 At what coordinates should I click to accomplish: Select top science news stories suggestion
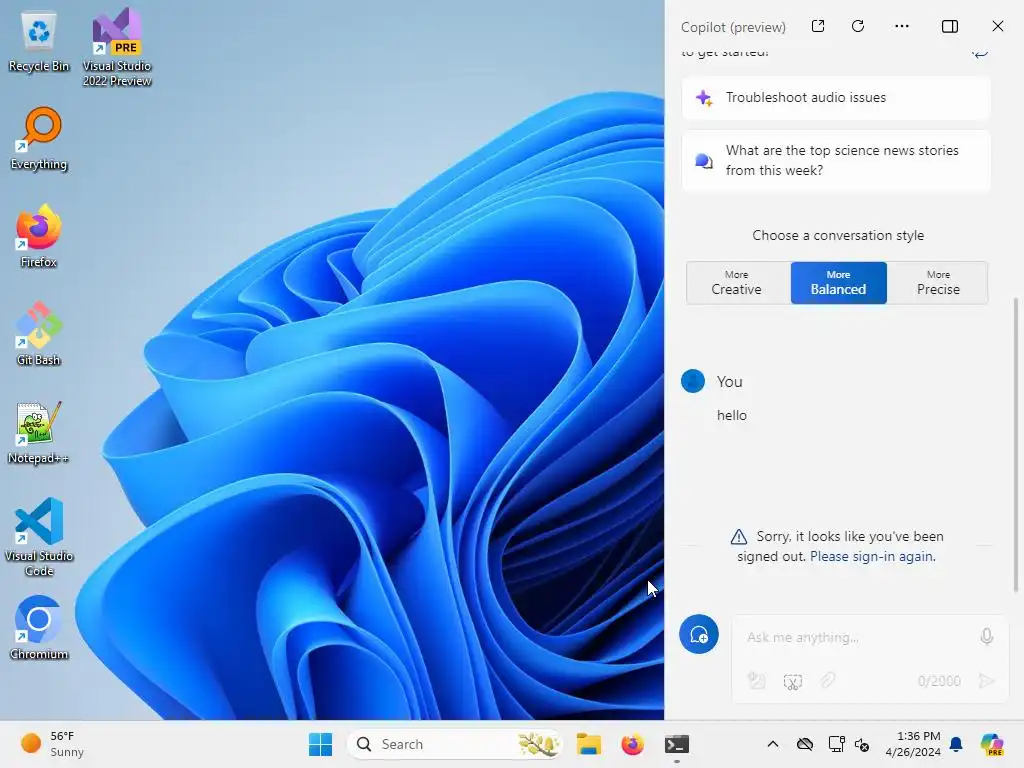(836, 161)
